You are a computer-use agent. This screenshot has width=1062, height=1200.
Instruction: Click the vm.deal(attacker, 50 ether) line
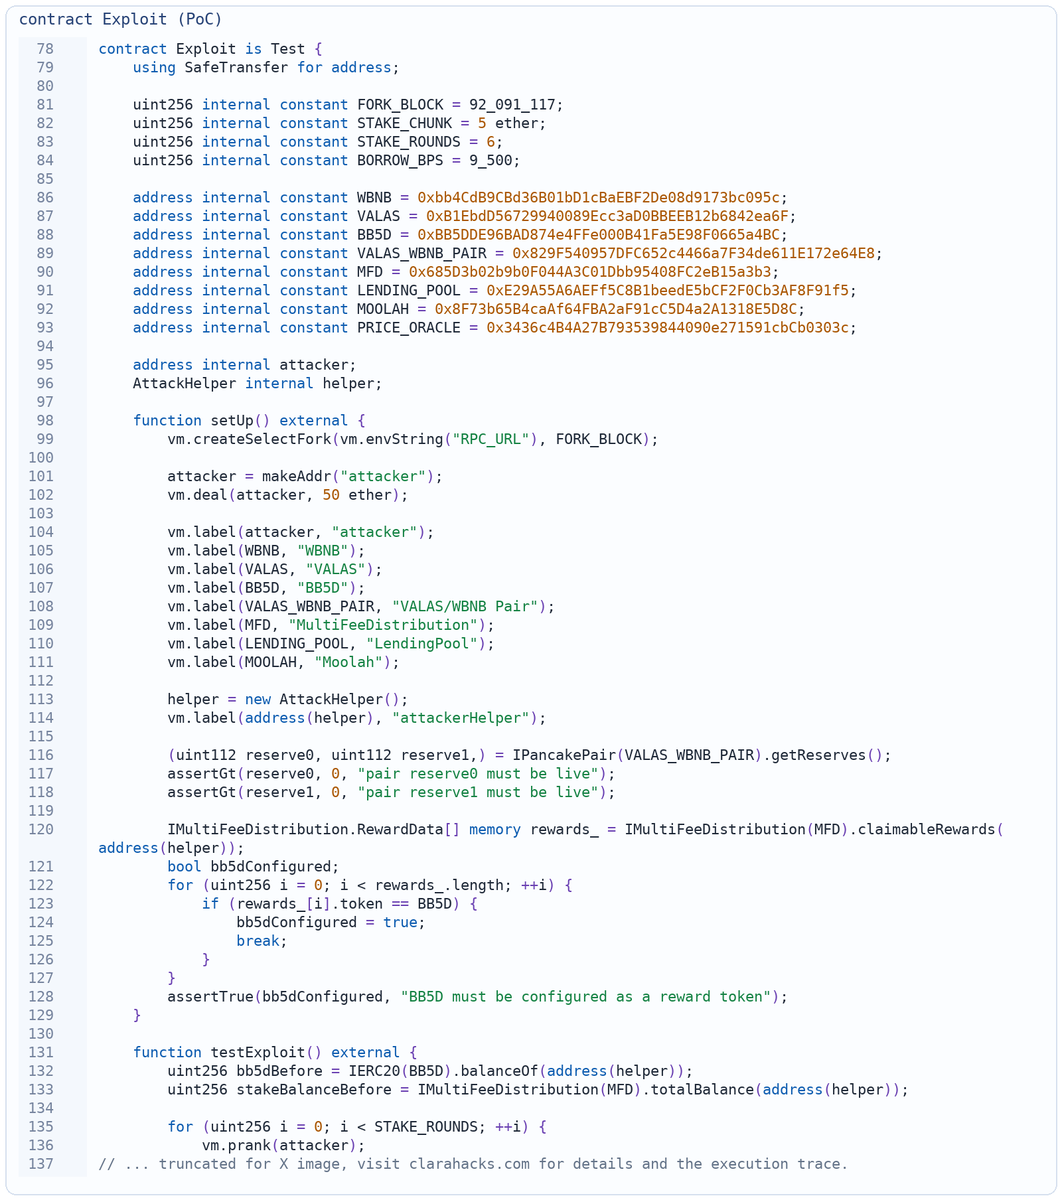point(288,495)
